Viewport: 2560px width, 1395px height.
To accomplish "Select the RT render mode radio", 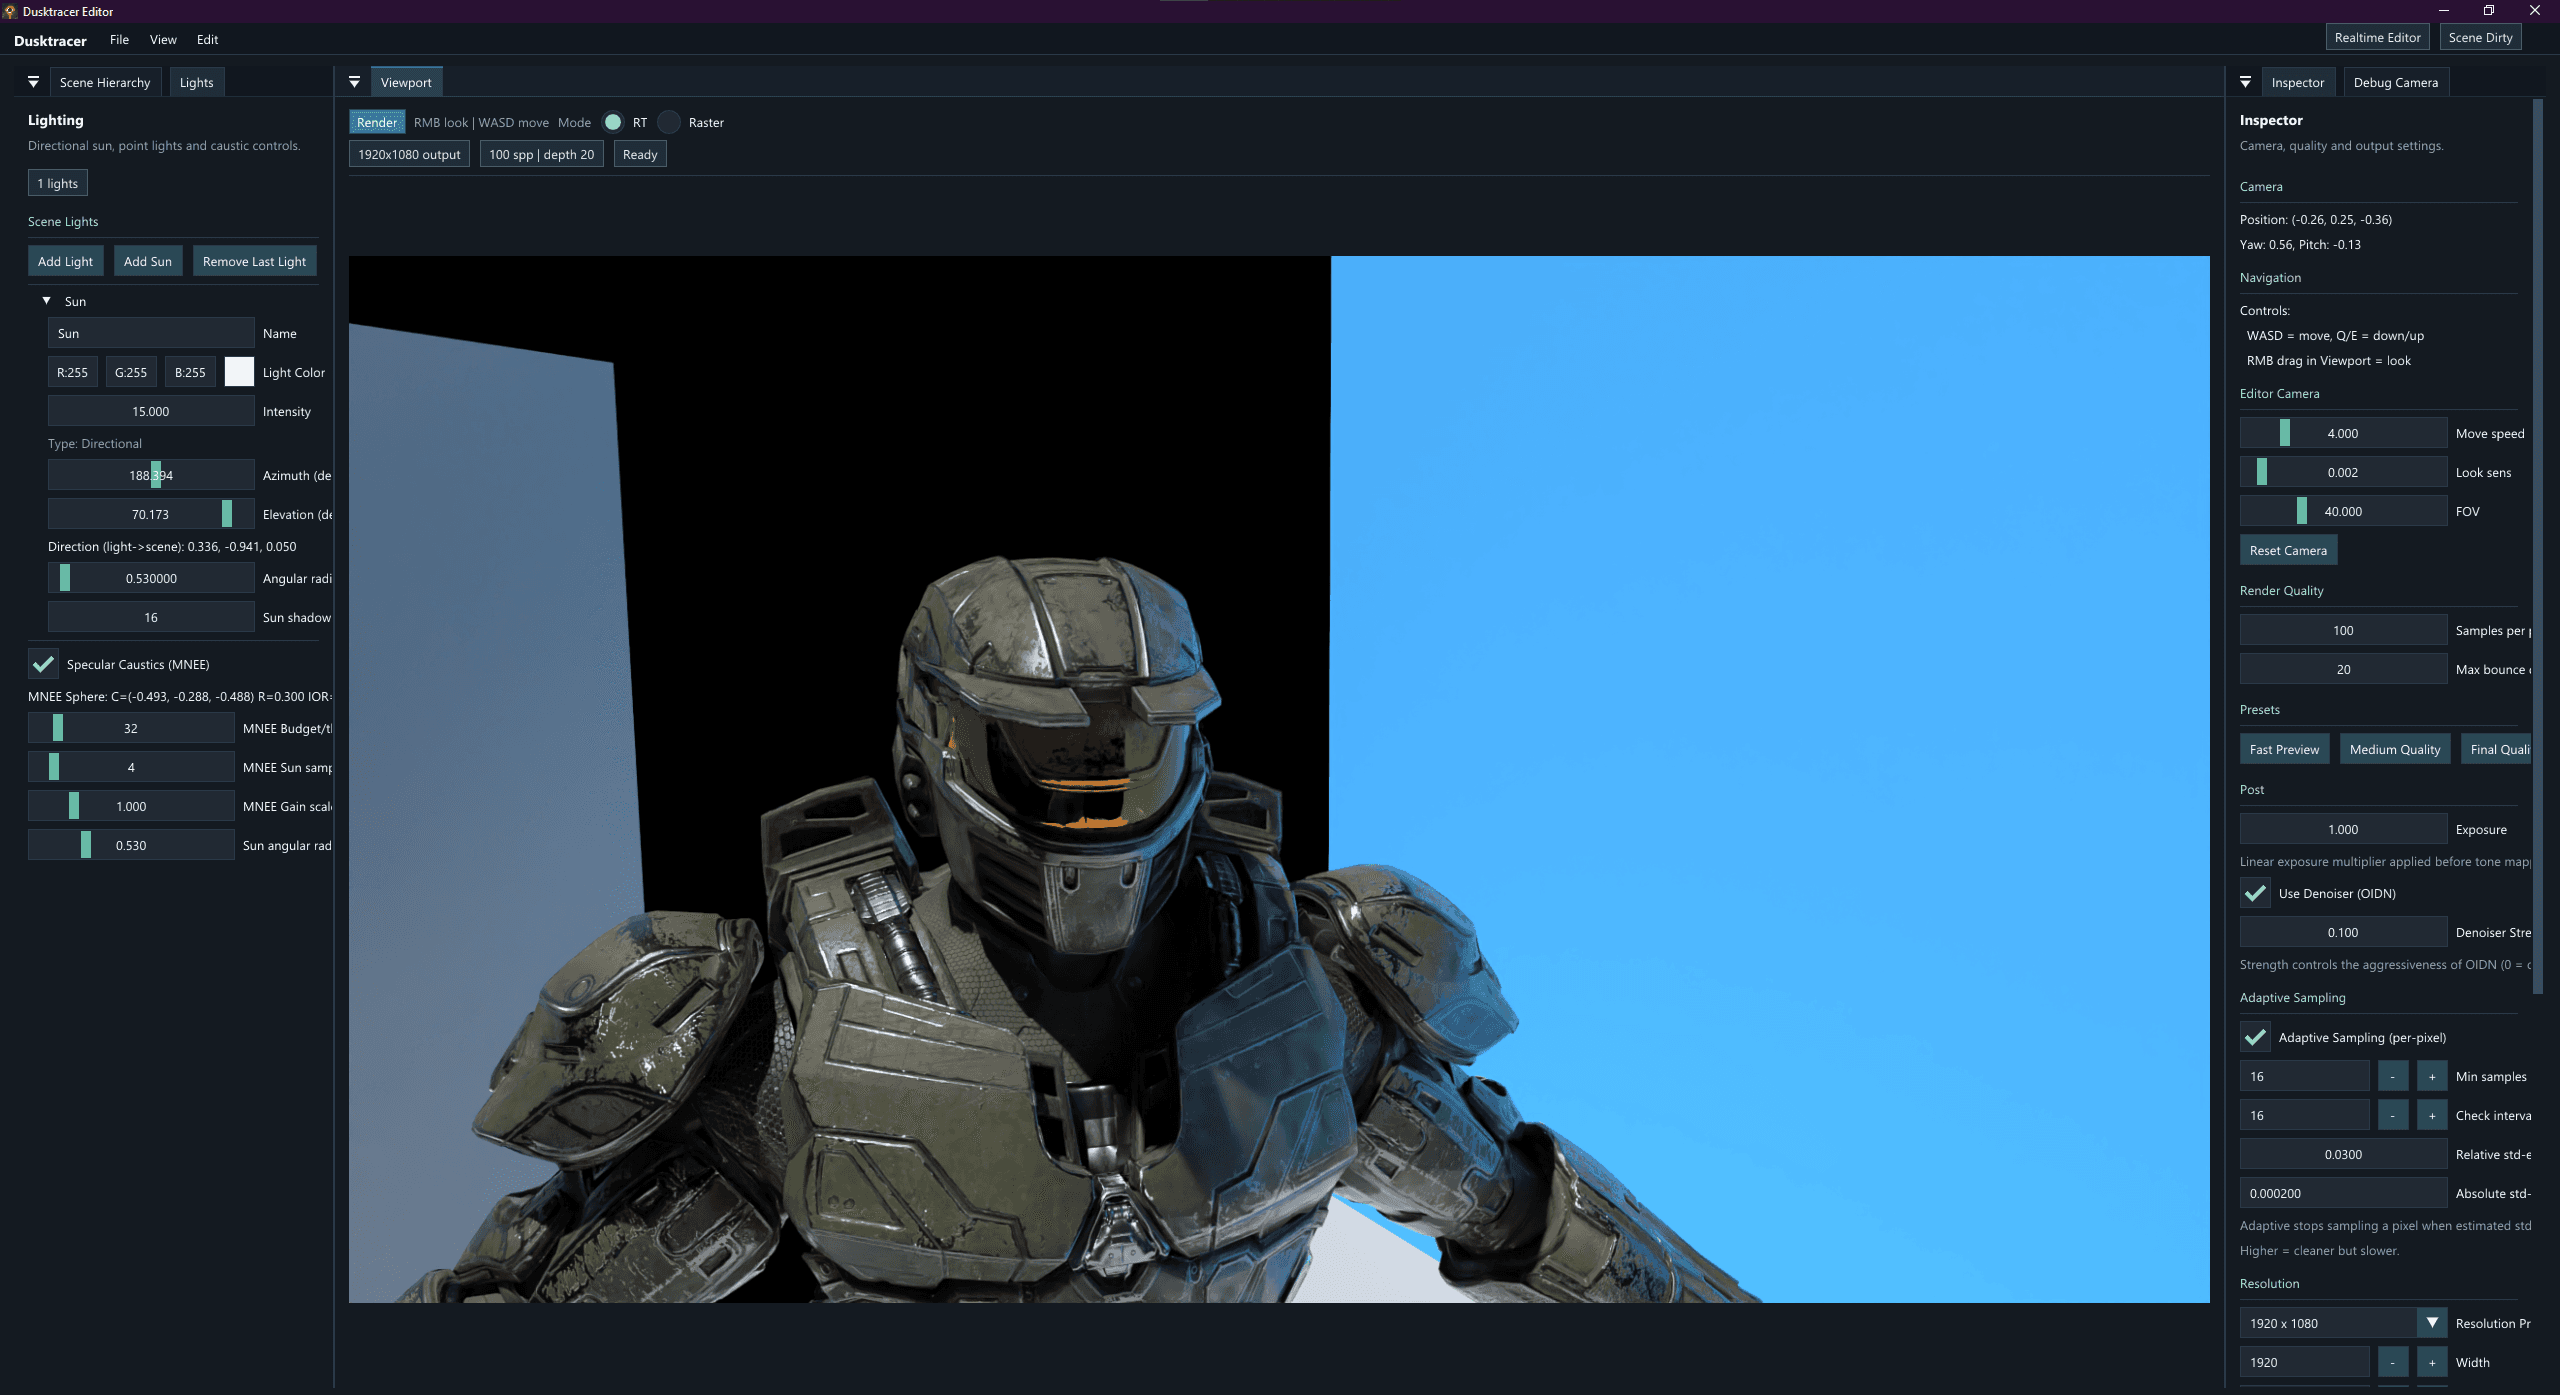I will [613, 122].
